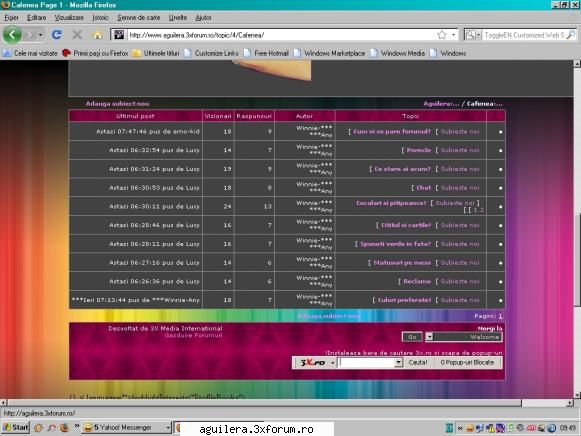581x436 pixels.
Task: Go to the Home page icon
Action: tap(97, 35)
